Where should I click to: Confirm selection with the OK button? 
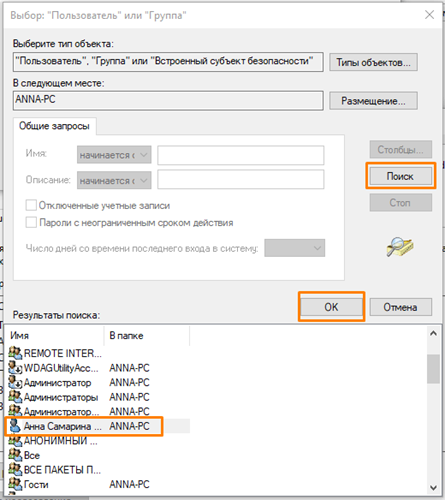[331, 307]
